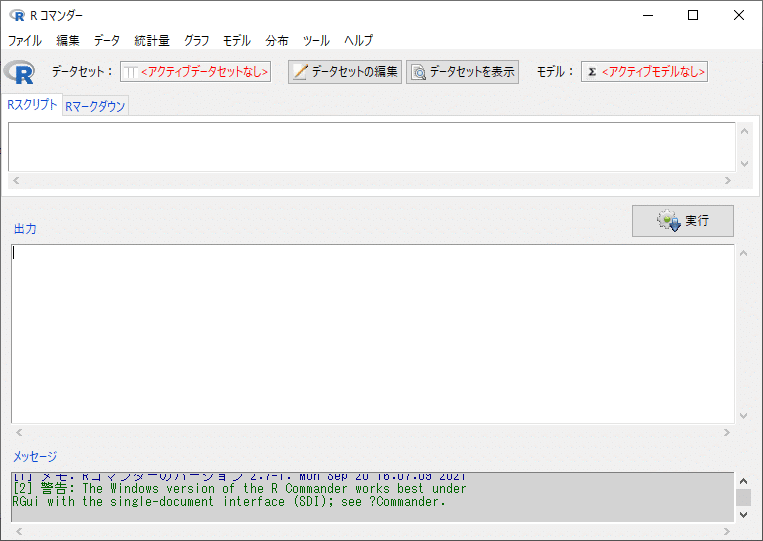The image size is (763, 541).
Task: Click the output area scroll left arrow
Action: (x=19, y=433)
